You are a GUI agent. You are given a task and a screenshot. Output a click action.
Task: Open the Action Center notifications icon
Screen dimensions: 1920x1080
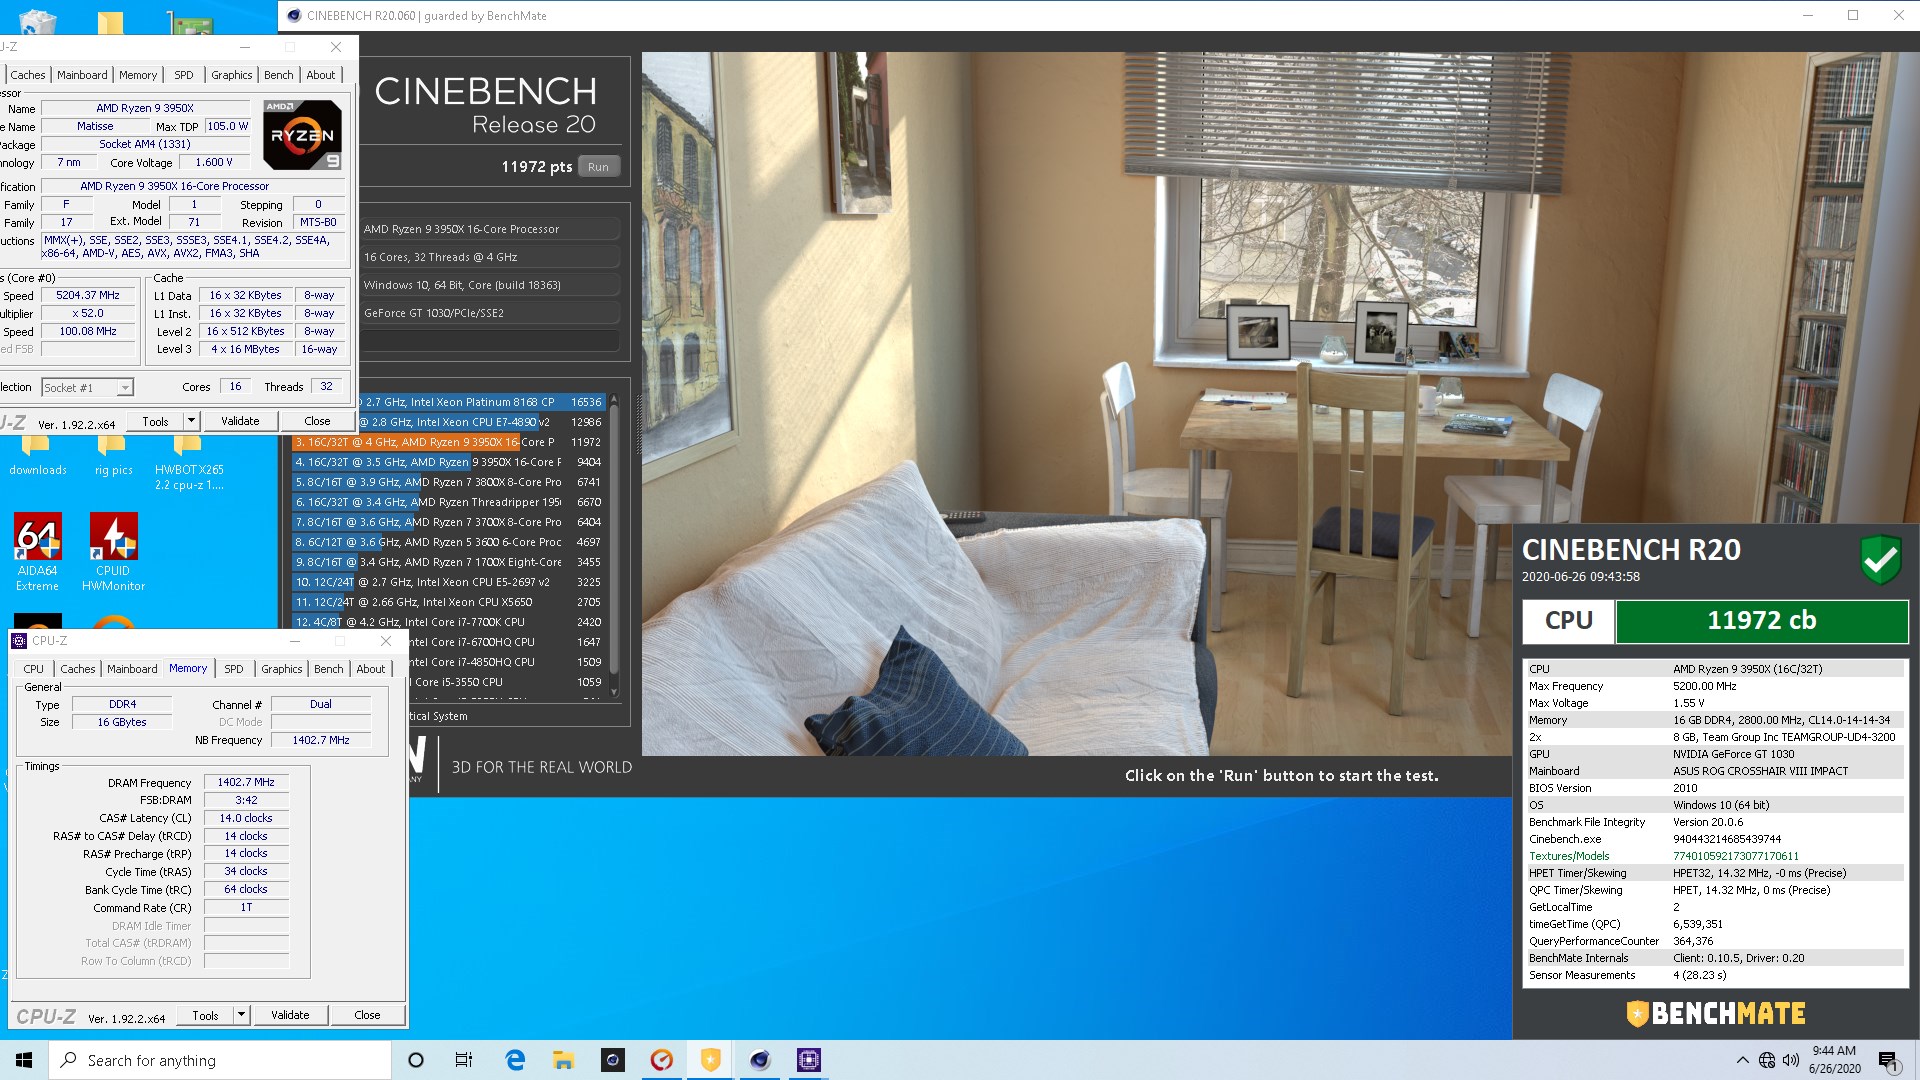1888,1060
